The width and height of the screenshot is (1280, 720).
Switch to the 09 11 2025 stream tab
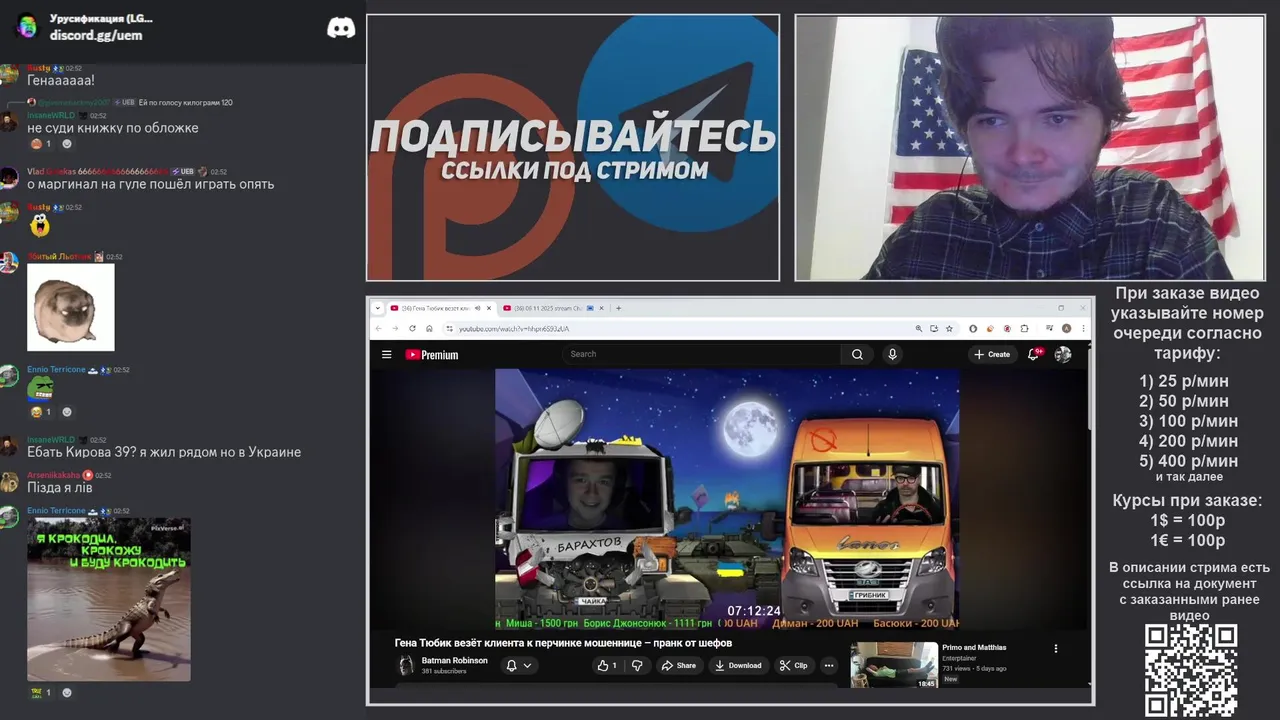pyautogui.click(x=546, y=308)
